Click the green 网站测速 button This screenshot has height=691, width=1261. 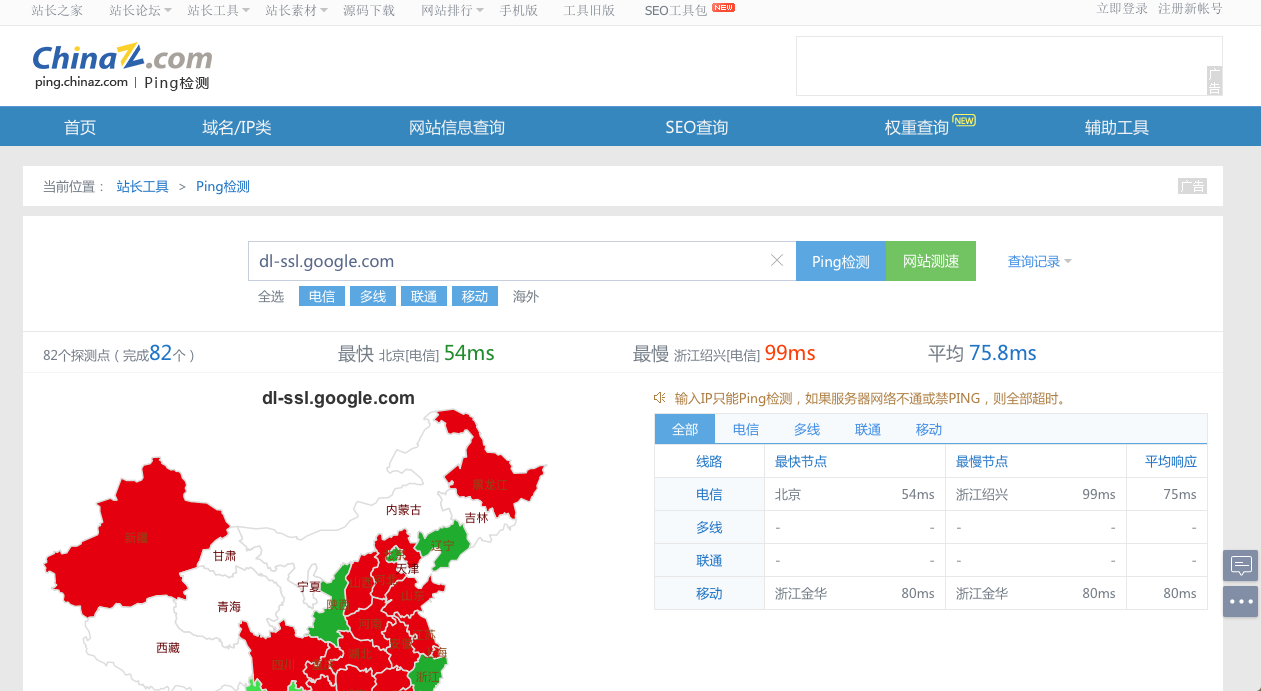click(x=931, y=261)
